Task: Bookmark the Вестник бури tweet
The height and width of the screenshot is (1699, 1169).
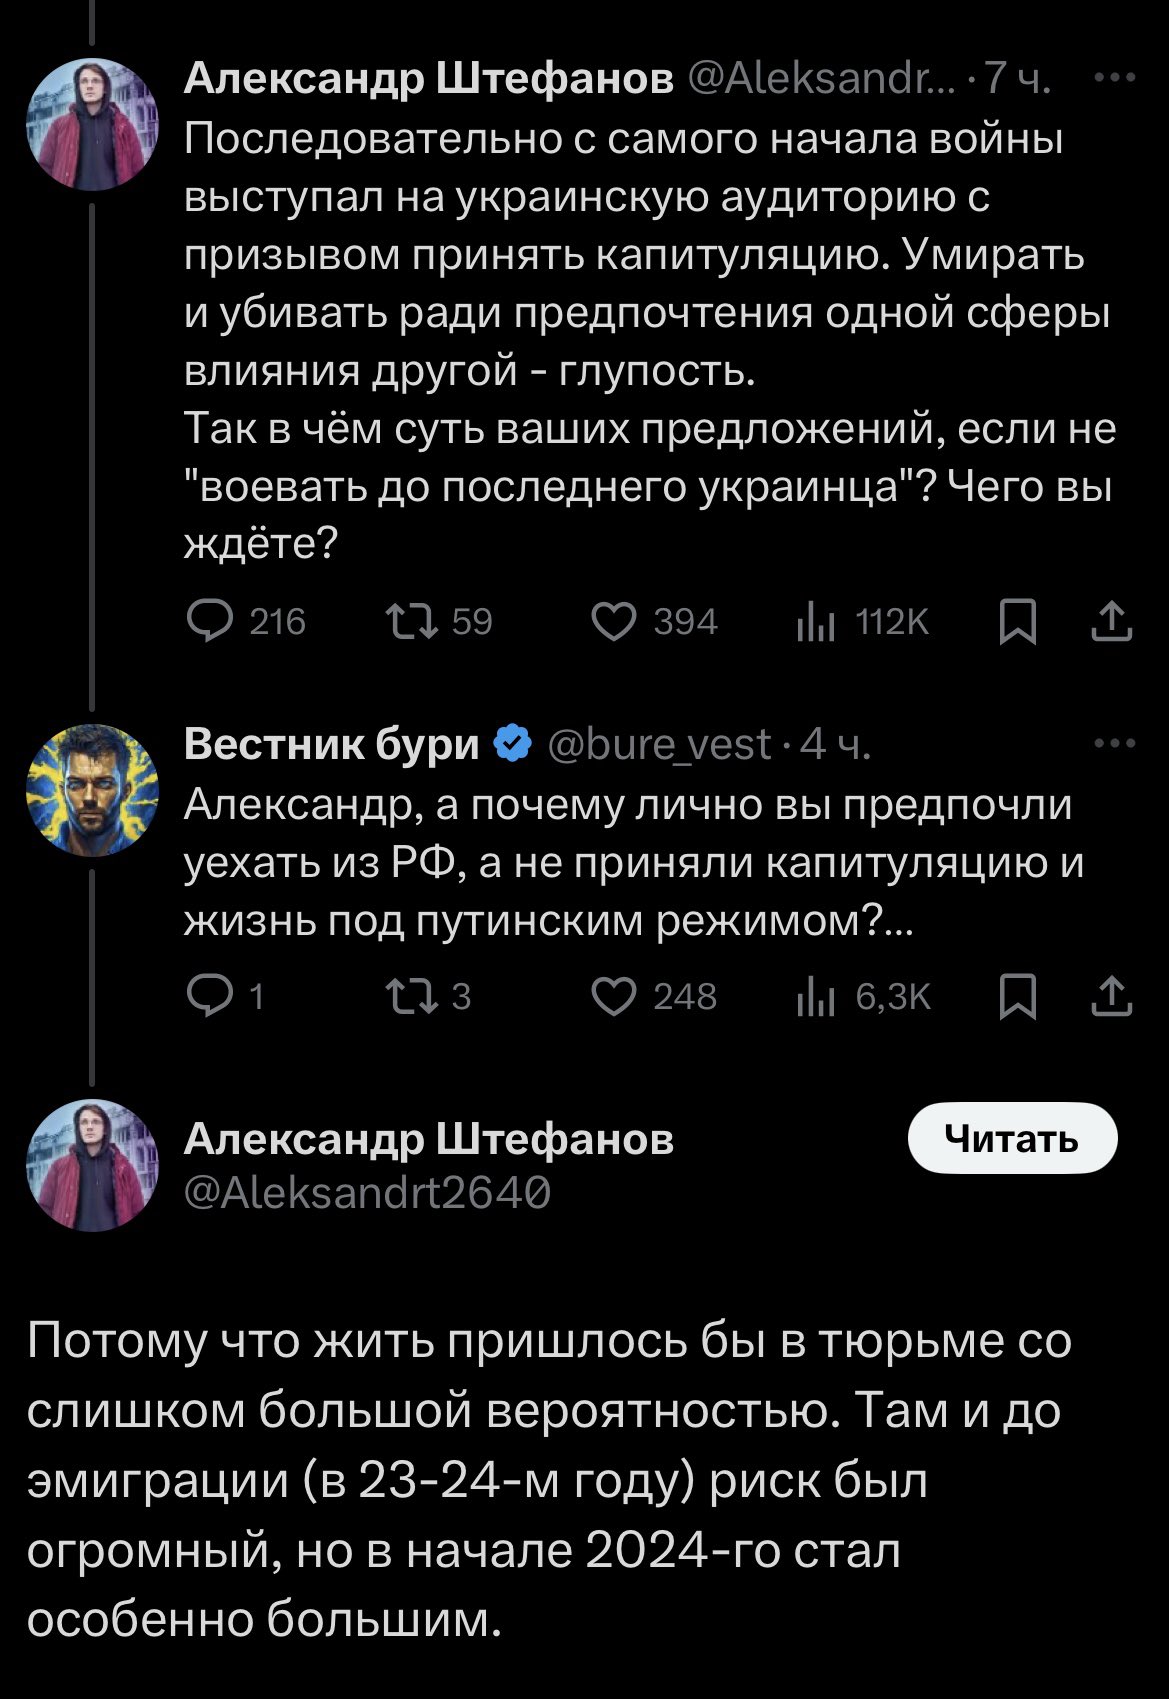Action: pos(1017,999)
